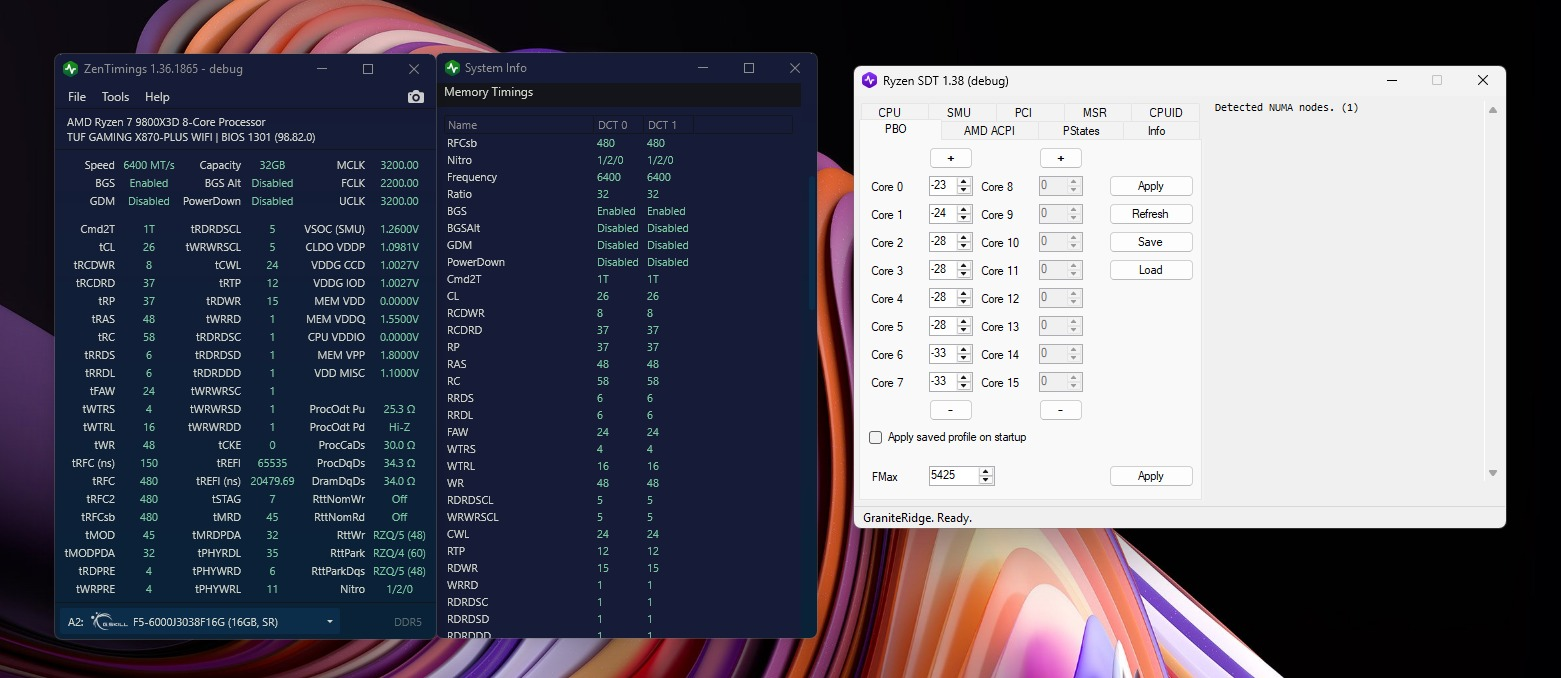Click the System Info vertical scrollbar
The width and height of the screenshot is (1561, 678).
811,245
